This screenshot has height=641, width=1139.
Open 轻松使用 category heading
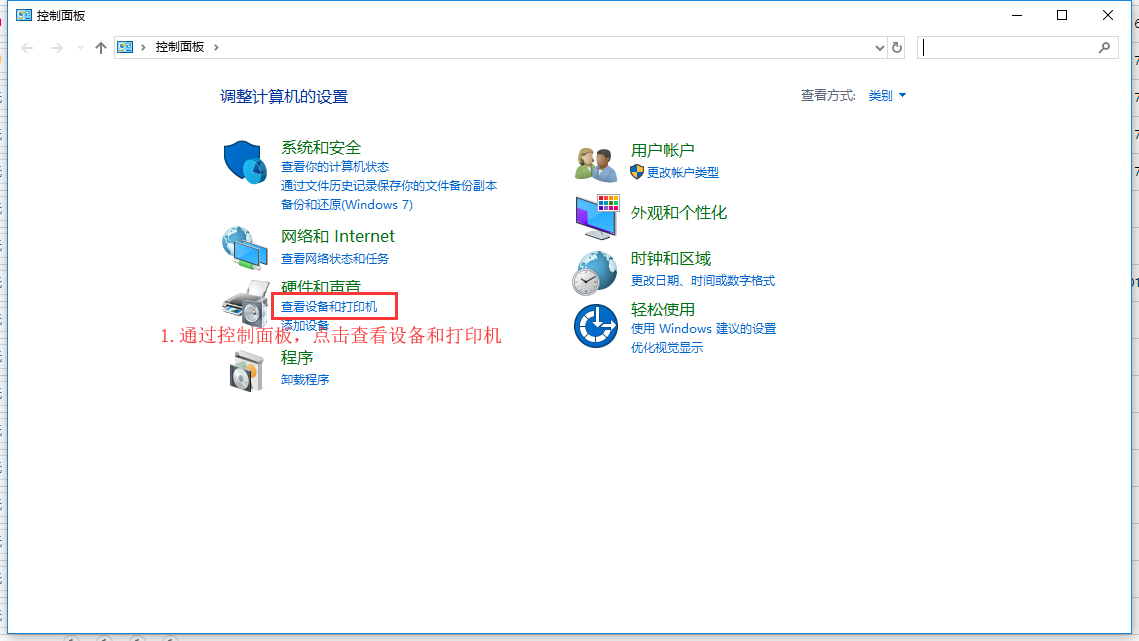[x=662, y=310]
